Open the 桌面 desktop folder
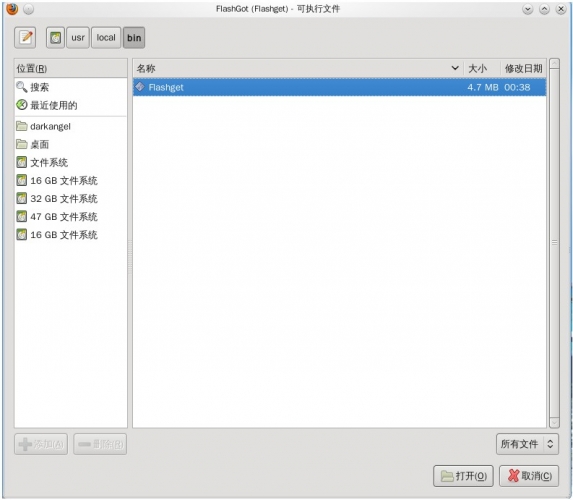Screen dimensions: 573x500 (71, 144)
